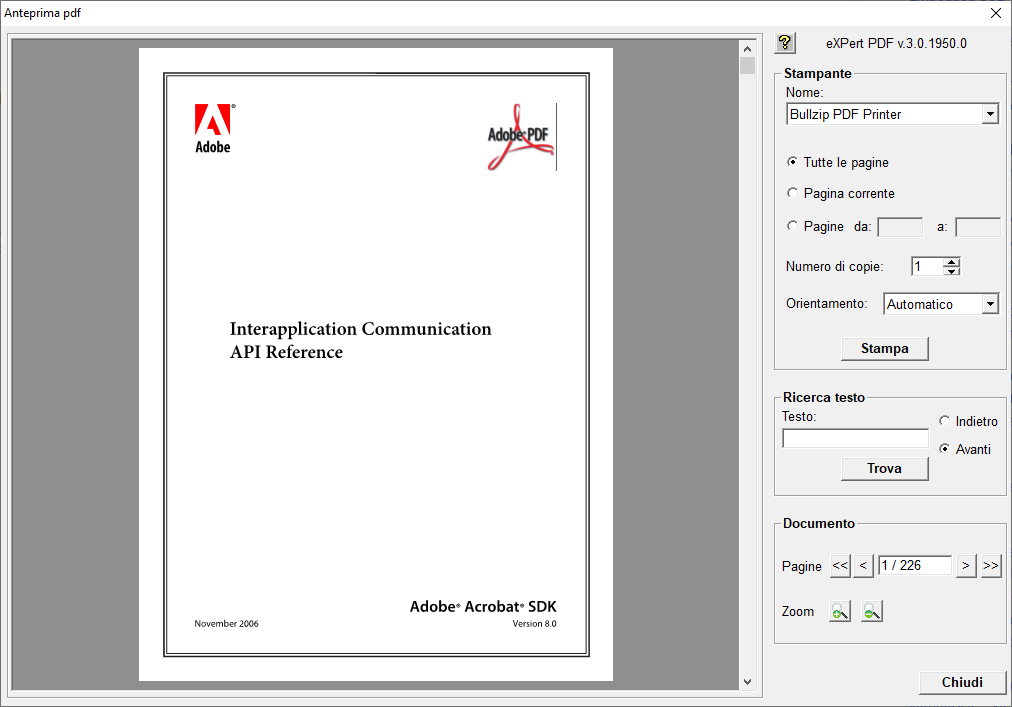1012x707 pixels.
Task: Increase the Numero di copie value
Action: 952,262
